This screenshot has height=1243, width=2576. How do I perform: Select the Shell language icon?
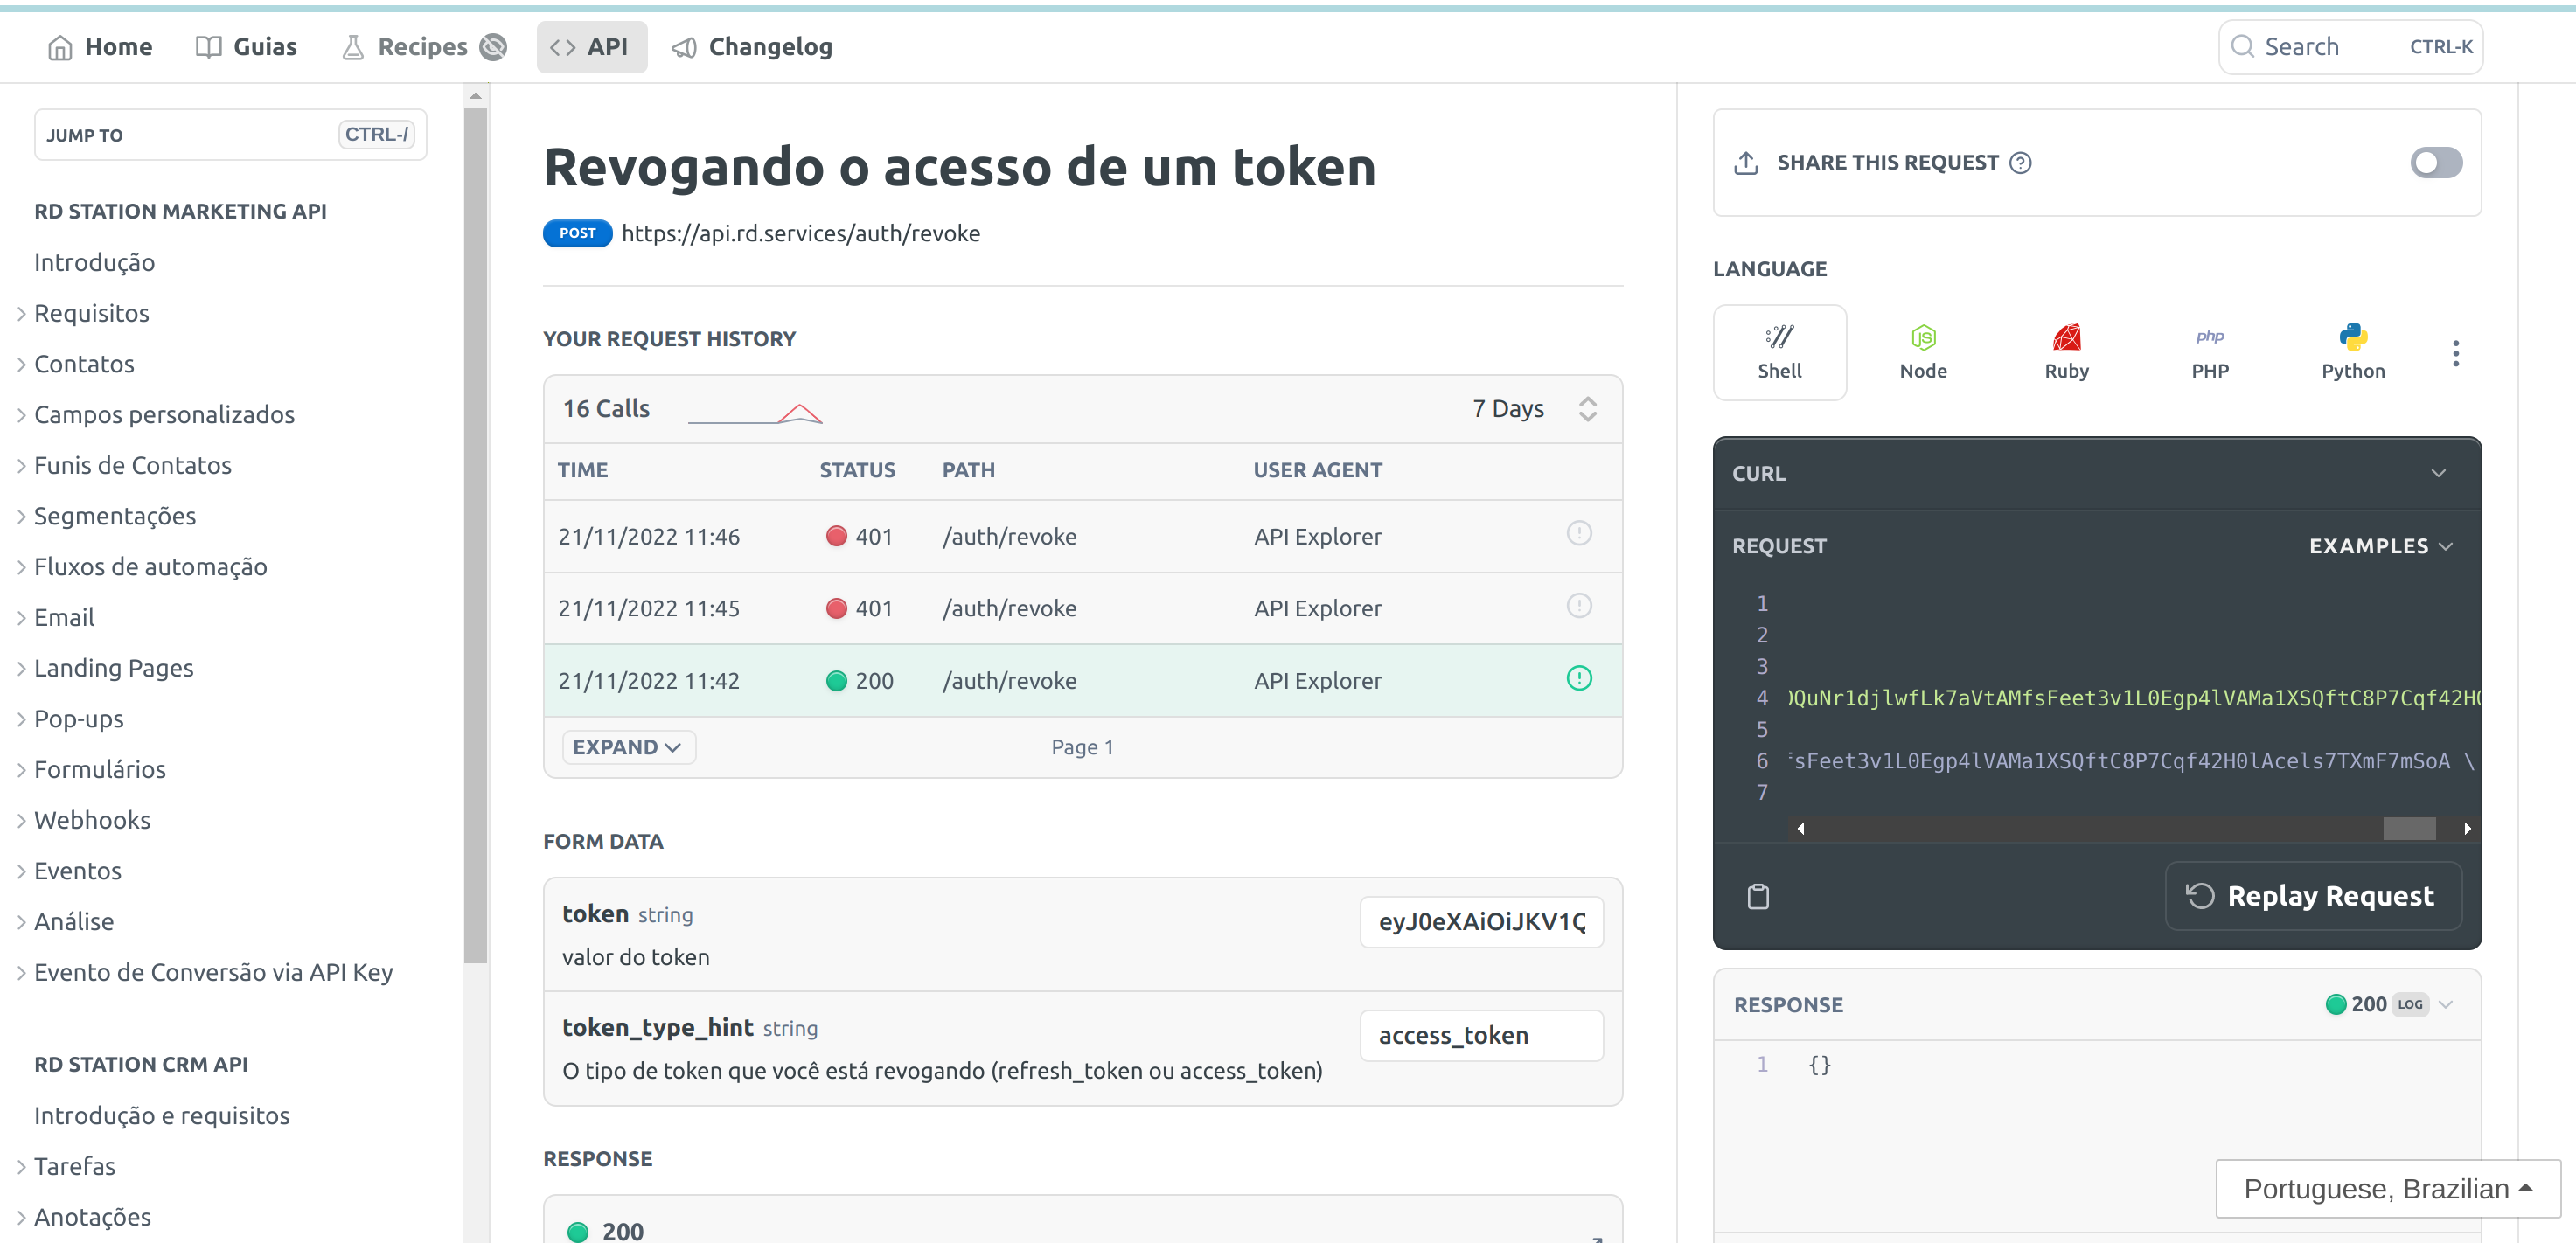[1779, 352]
